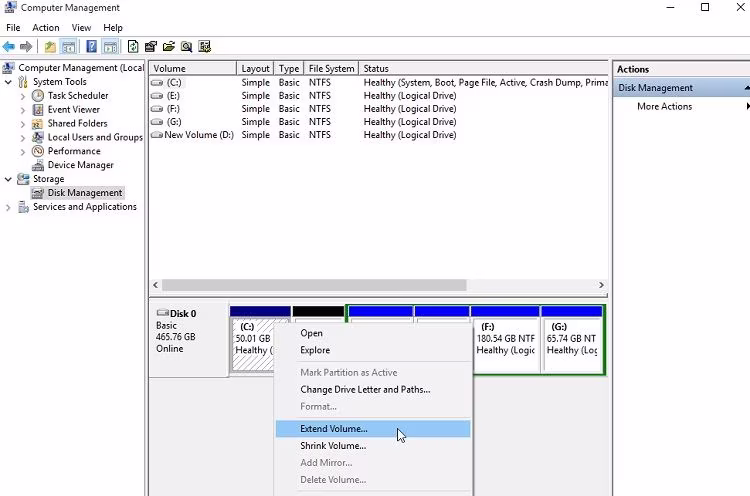Viewport: 750px width, 496px height.
Task: Expand the Event Viewer node
Action: point(22,110)
